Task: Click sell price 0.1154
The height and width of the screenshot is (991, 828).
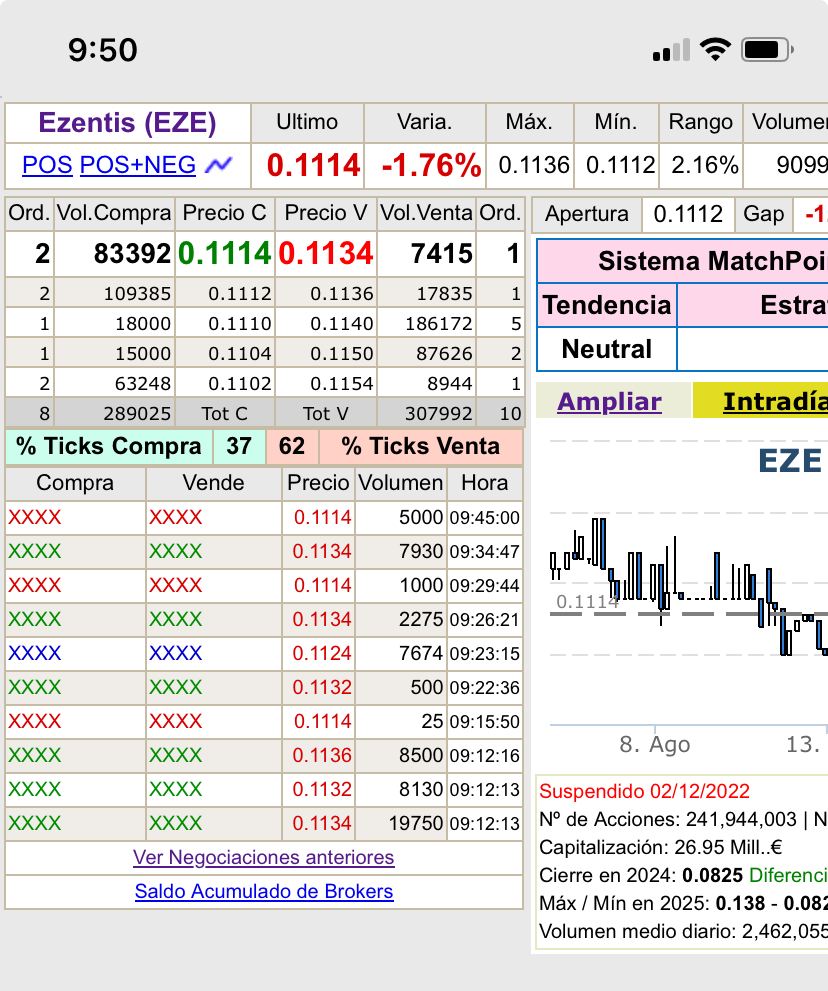Action: point(341,384)
